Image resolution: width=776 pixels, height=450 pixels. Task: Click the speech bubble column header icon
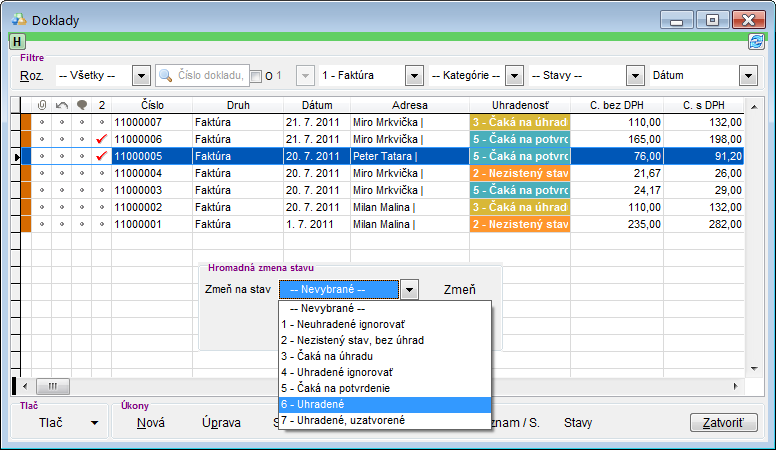81,105
